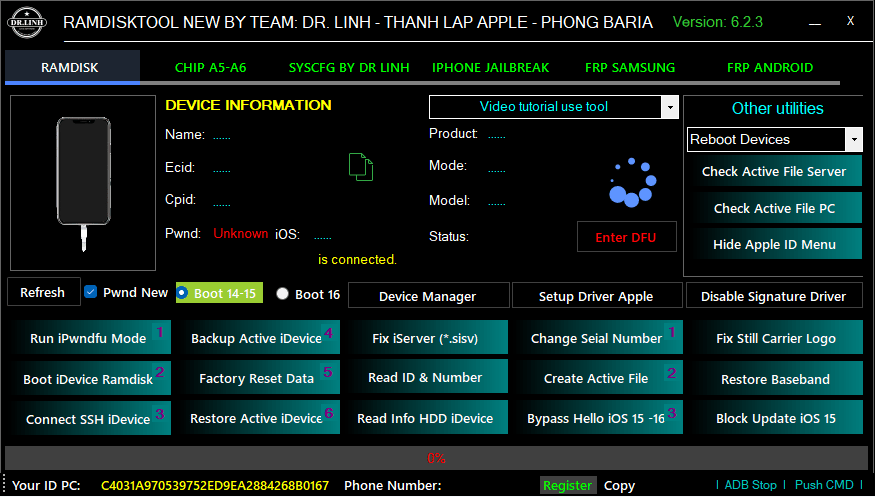Open the FRP SAMSUNG tab

[x=630, y=68]
